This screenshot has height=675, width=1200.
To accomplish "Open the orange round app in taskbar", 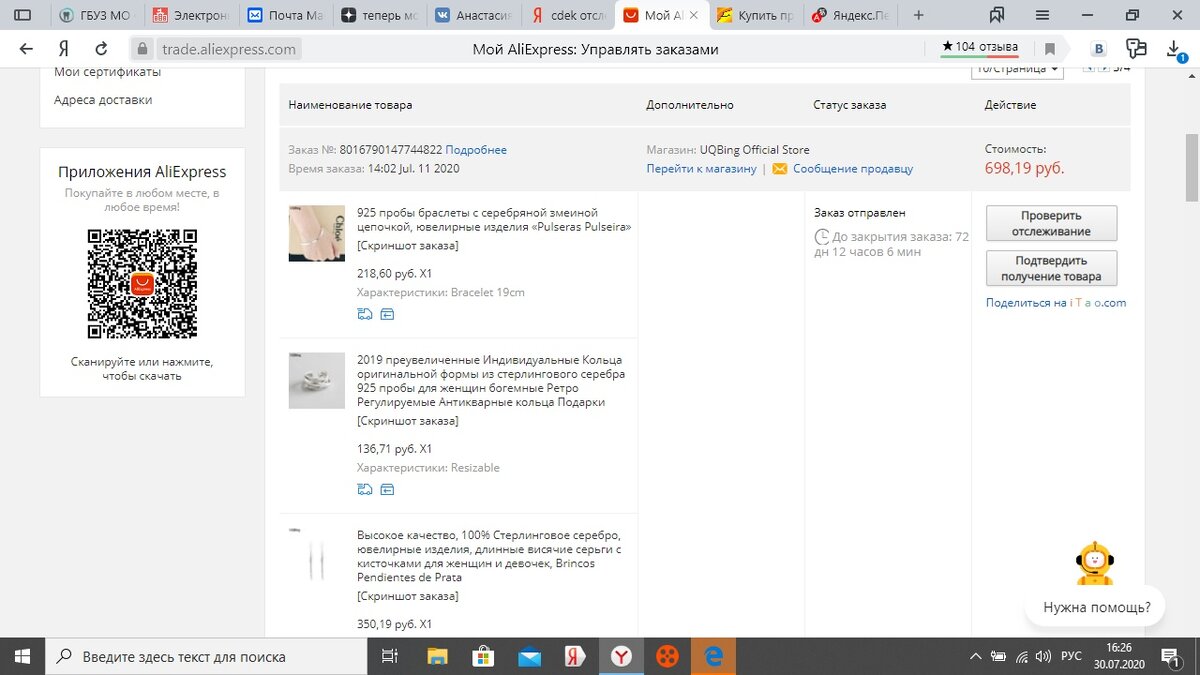I will (667, 656).
